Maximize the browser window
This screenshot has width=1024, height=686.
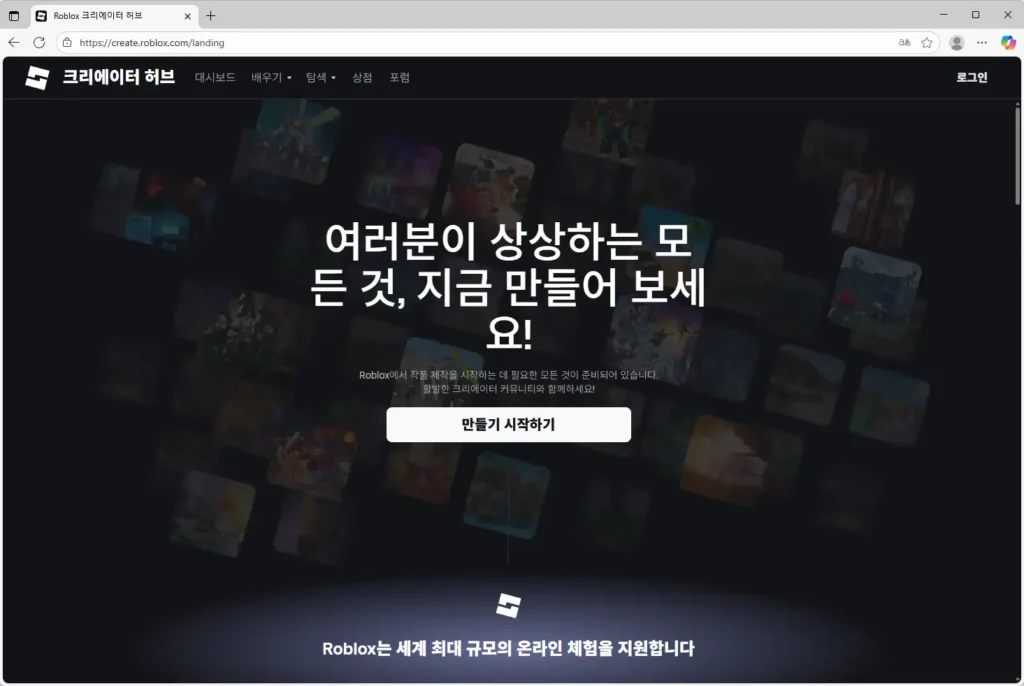tap(976, 14)
